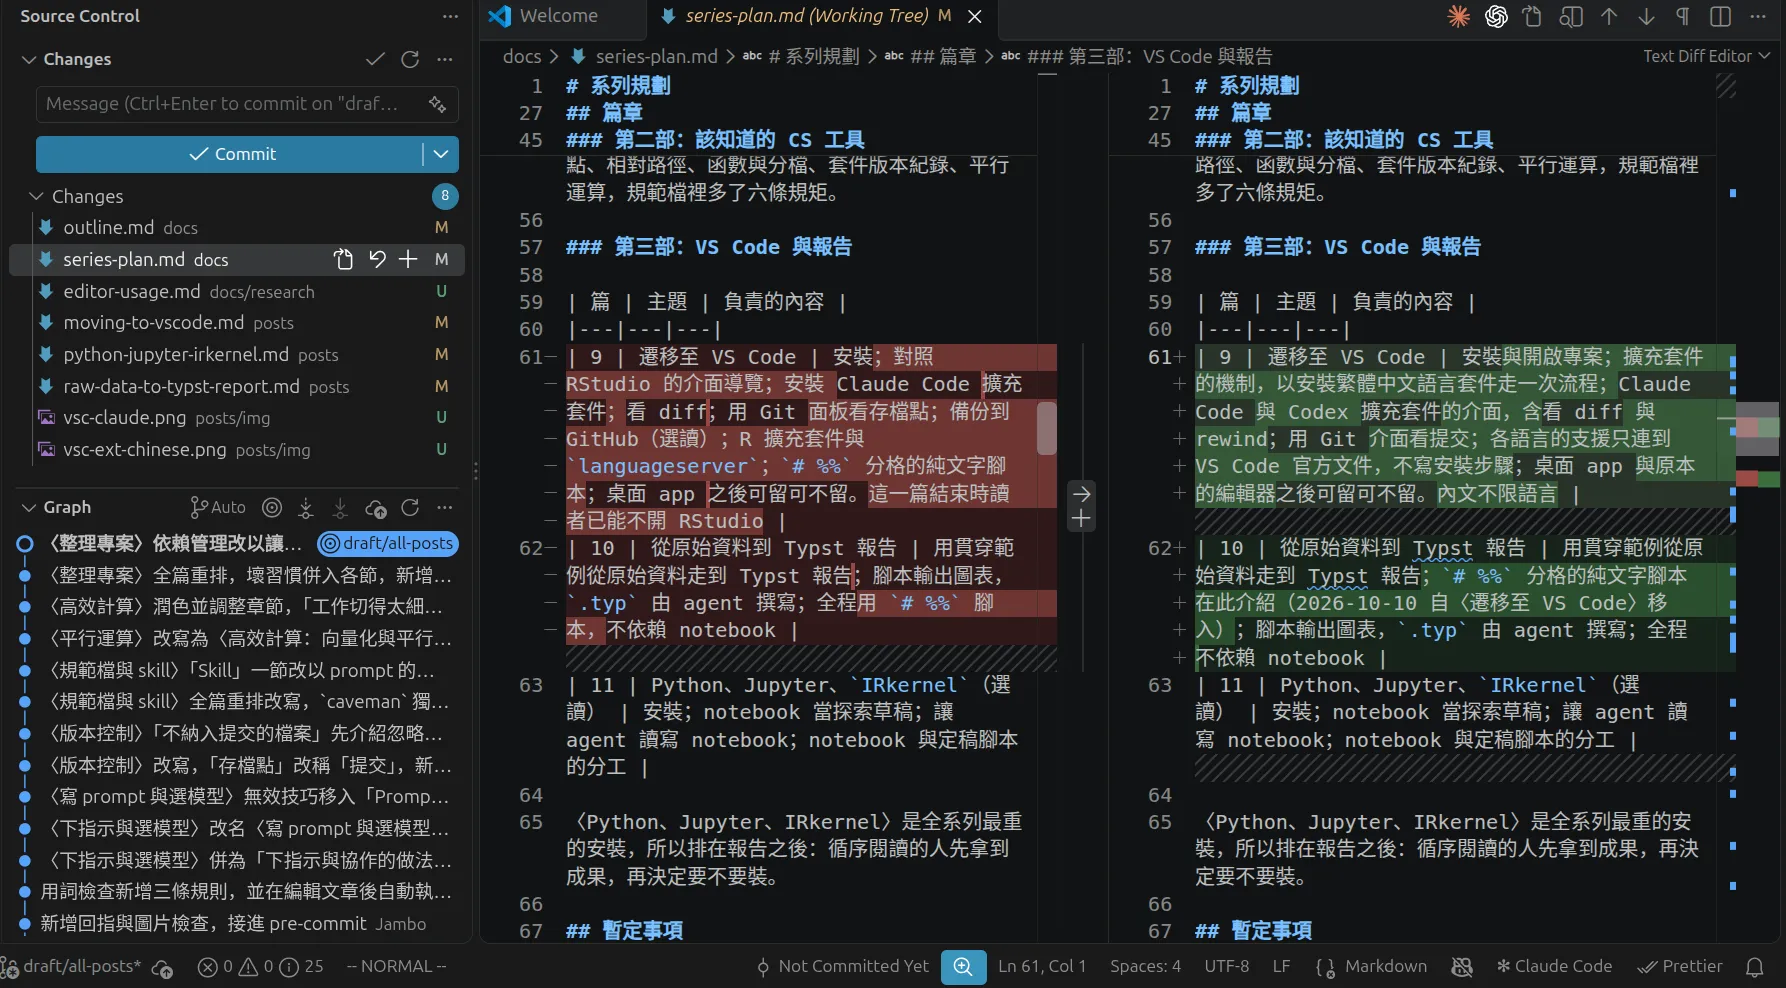Toggle split inline diff view icon
Screen dimensions: 1786x988
tap(1721, 16)
